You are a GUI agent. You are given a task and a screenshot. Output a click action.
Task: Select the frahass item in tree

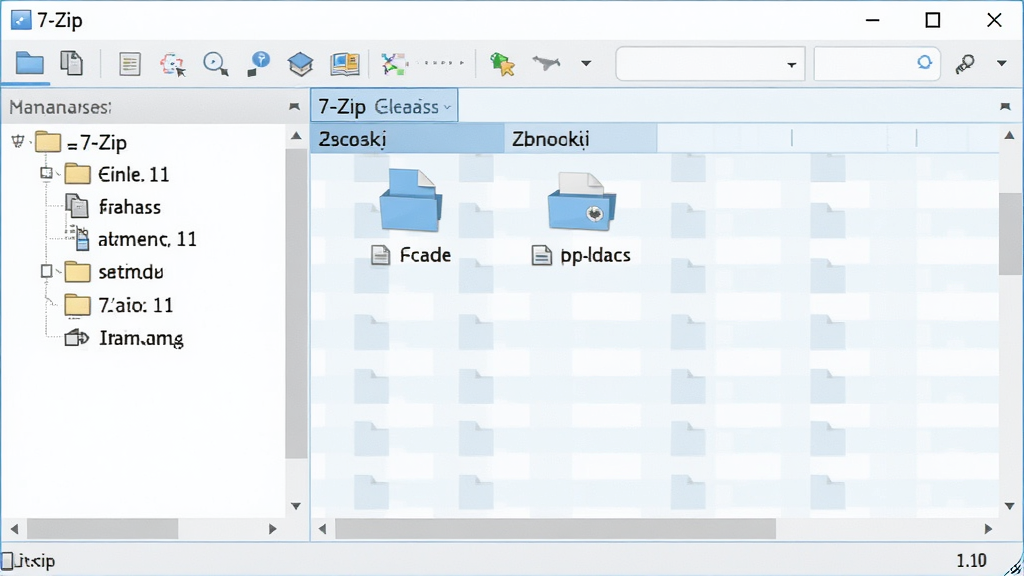tap(112, 207)
